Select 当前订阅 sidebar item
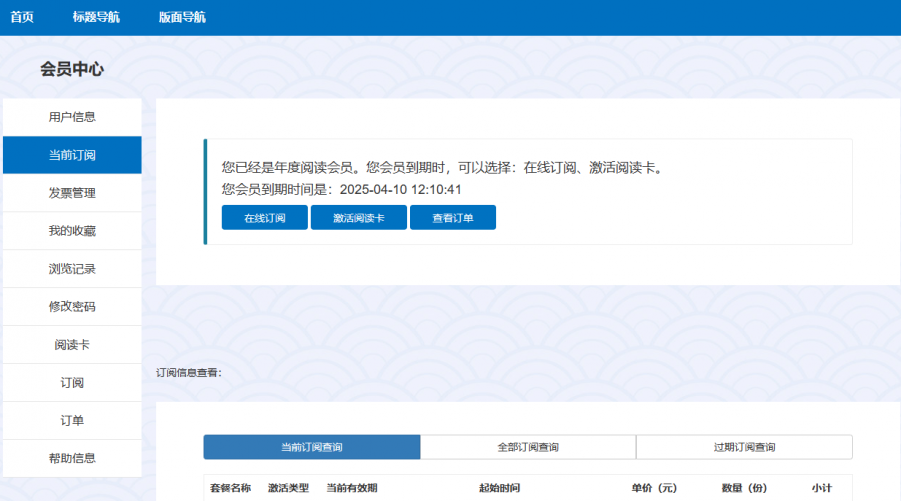The height and width of the screenshot is (501, 901). pyautogui.click(x=72, y=155)
